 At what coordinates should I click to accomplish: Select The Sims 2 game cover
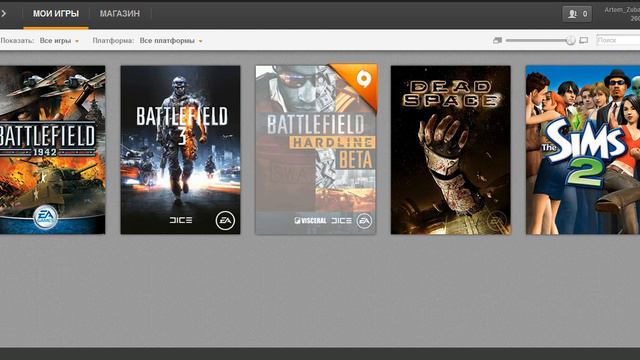pos(583,150)
